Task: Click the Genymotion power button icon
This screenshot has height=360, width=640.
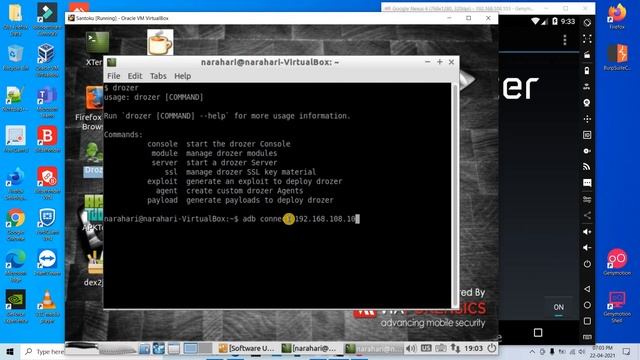Action: pos(587,264)
